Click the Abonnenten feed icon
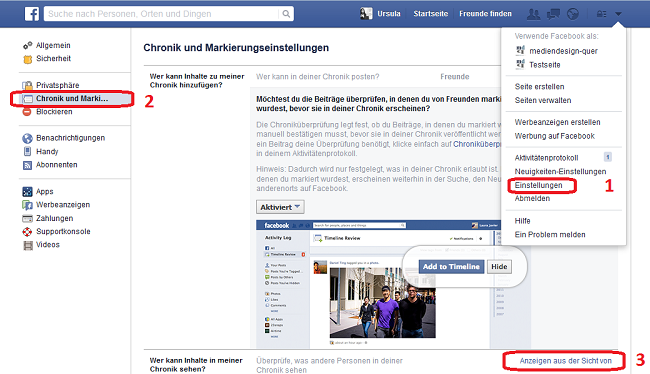The image size is (650, 374). click(x=27, y=165)
